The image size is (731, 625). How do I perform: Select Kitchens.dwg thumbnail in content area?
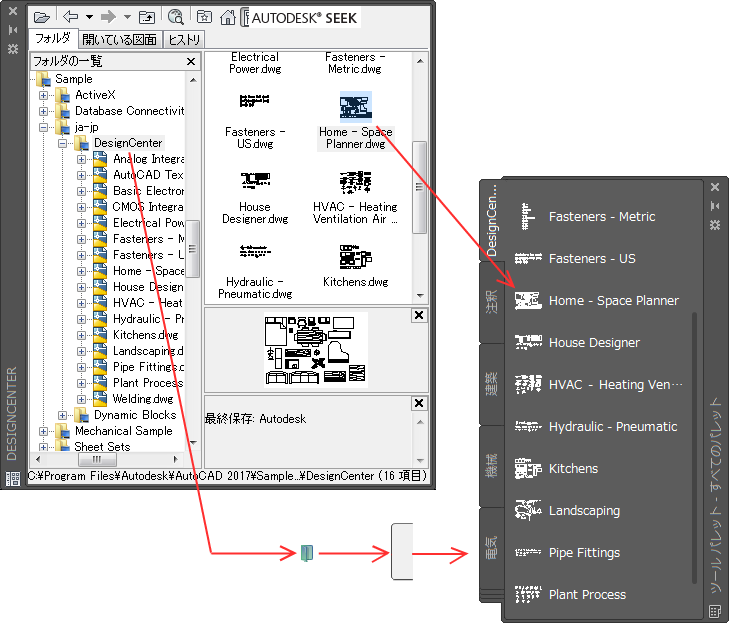coord(356,257)
